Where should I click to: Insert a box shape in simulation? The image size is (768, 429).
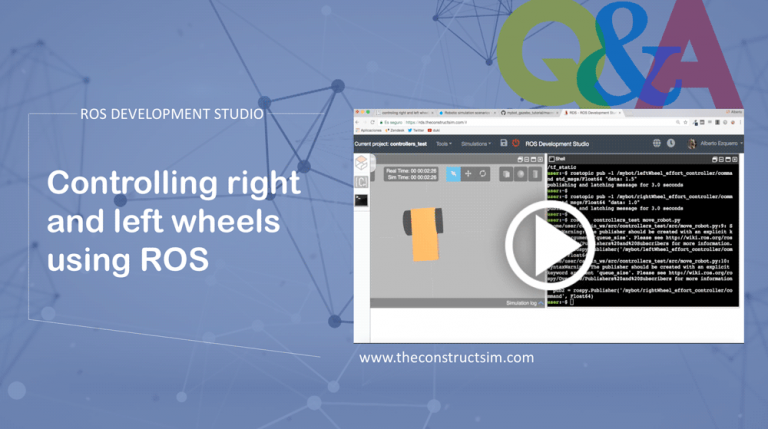tap(506, 174)
